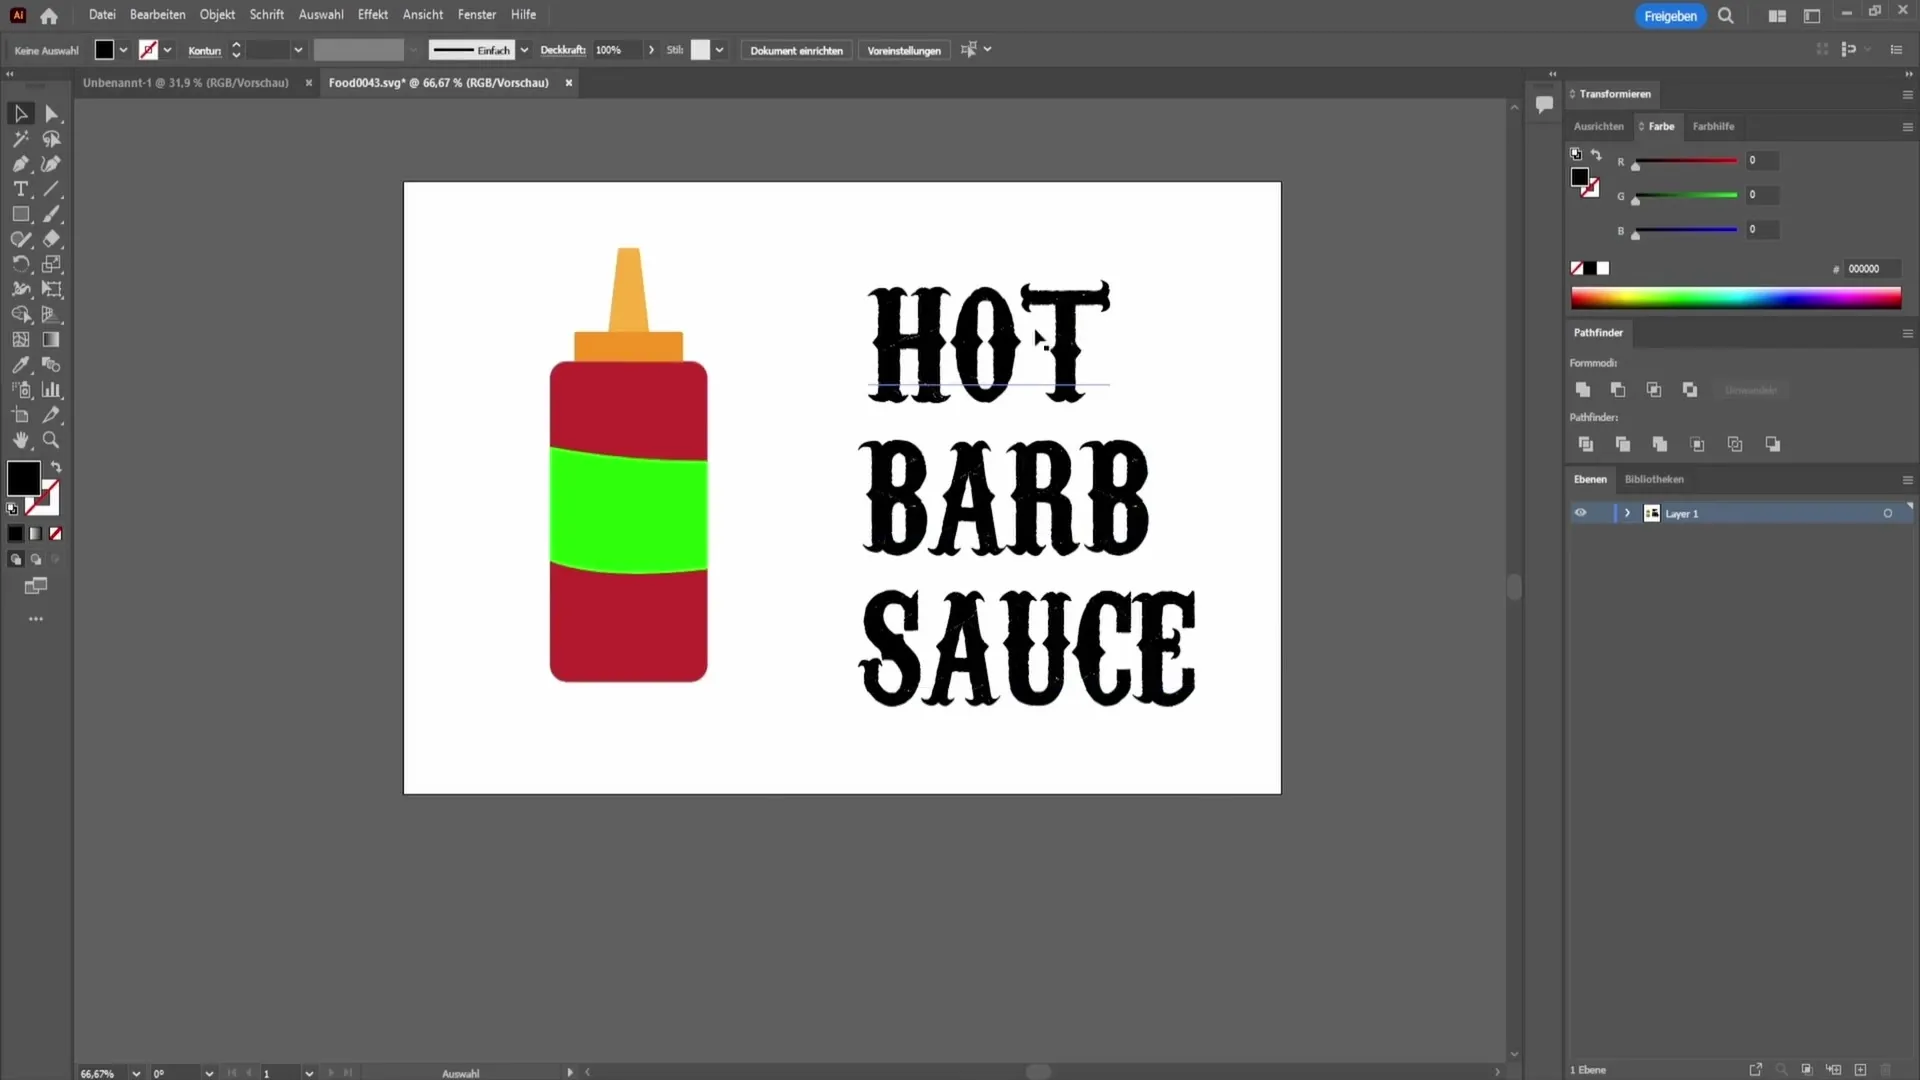Select the Column Graph tool
The image size is (1920, 1080).
(52, 390)
